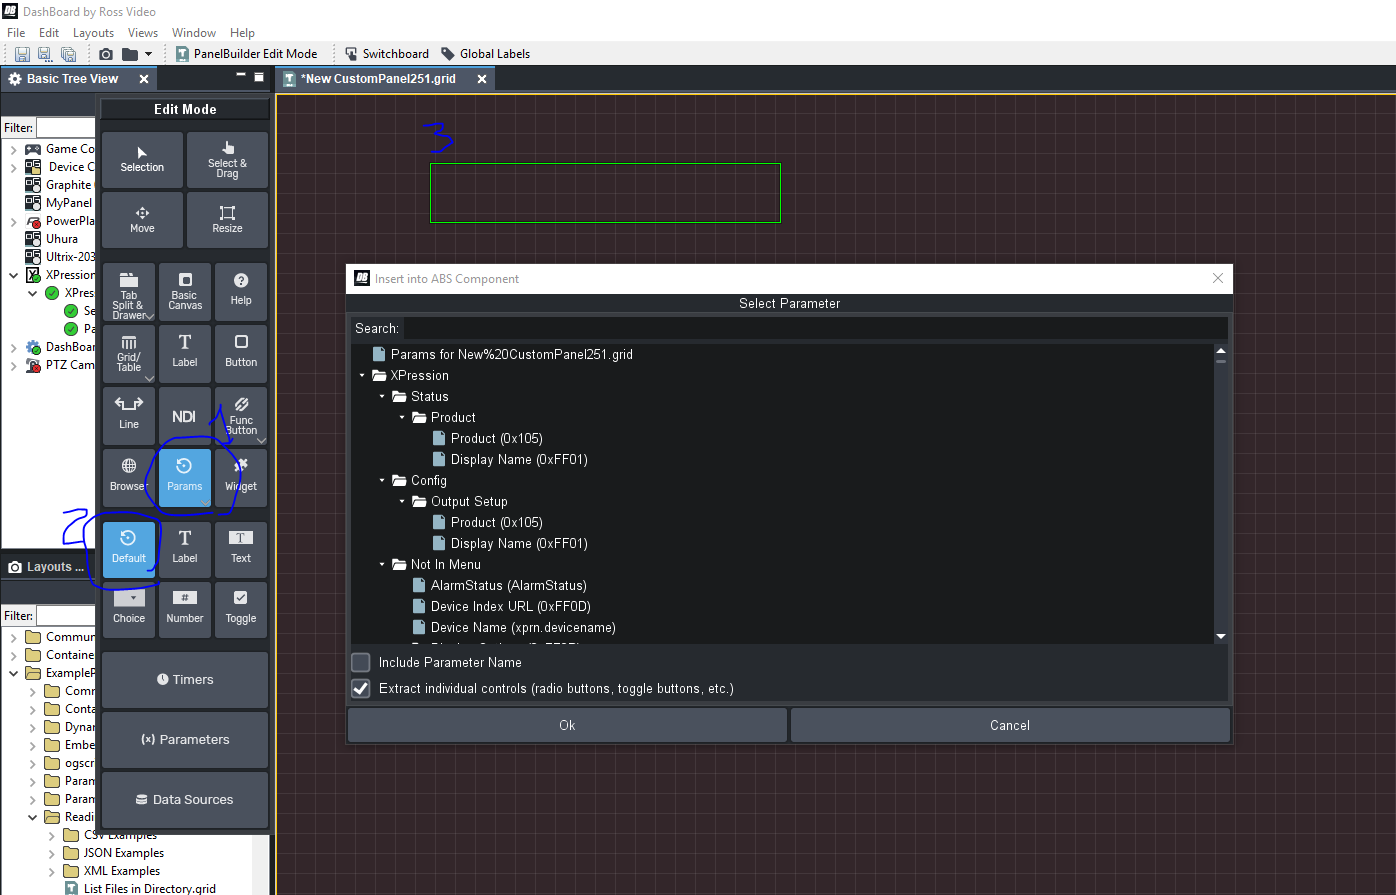Click the Select & Drag tool
Screen dimensions: 1396x895
click(227, 159)
